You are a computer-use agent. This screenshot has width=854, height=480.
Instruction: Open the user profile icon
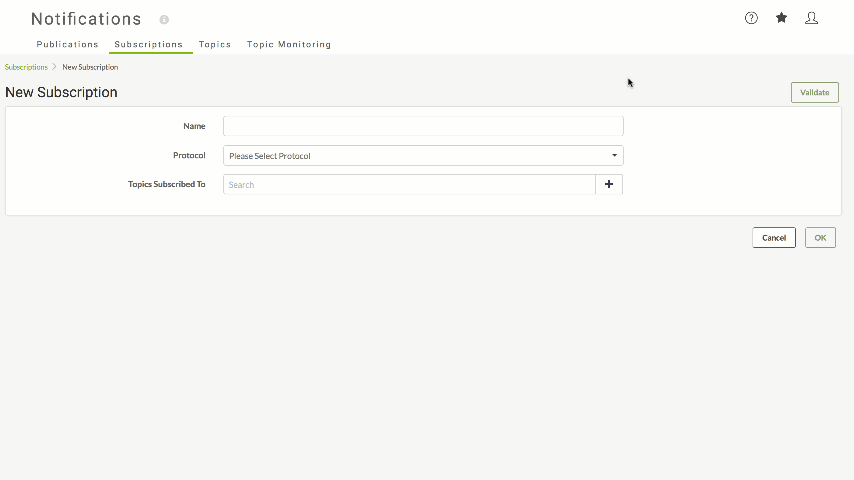[811, 18]
